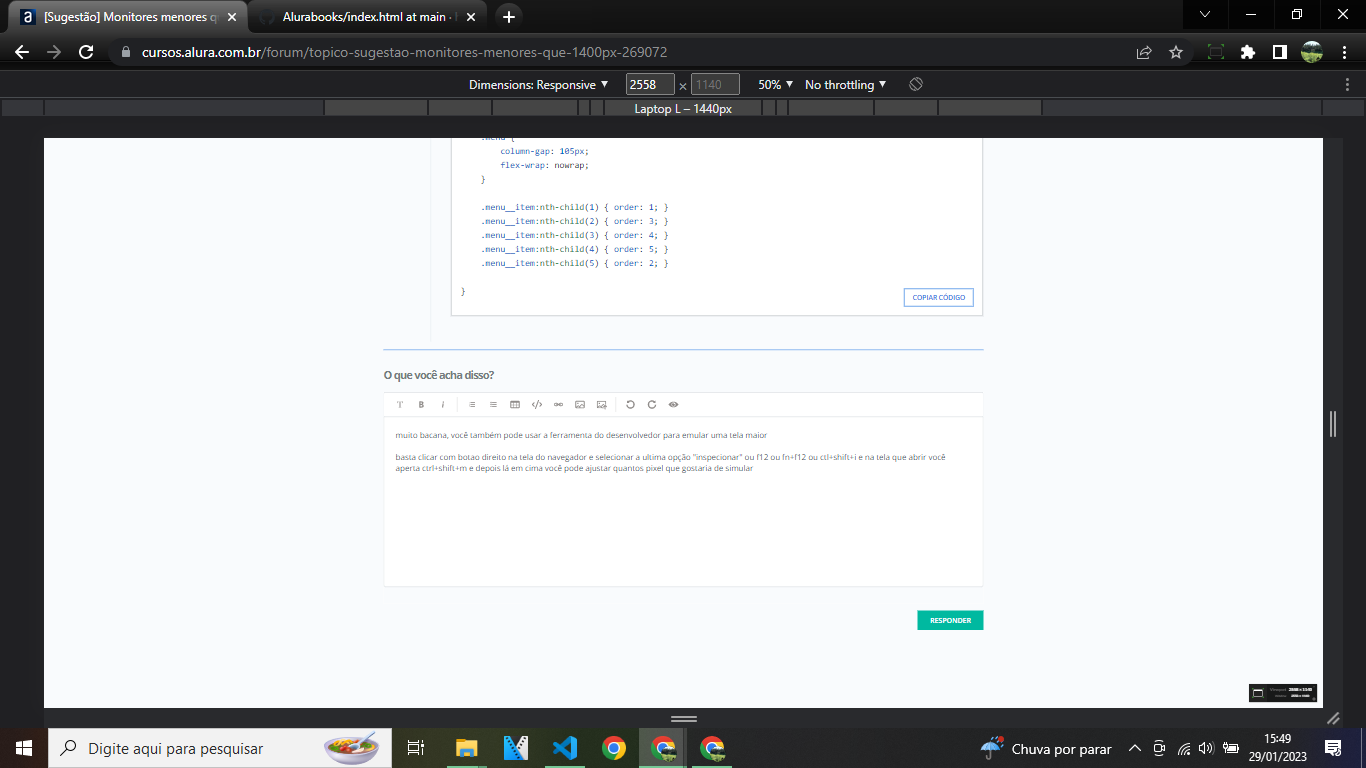Image resolution: width=1366 pixels, height=768 pixels.
Task: Open the weather widget Chuva por parar
Action: tap(1046, 748)
